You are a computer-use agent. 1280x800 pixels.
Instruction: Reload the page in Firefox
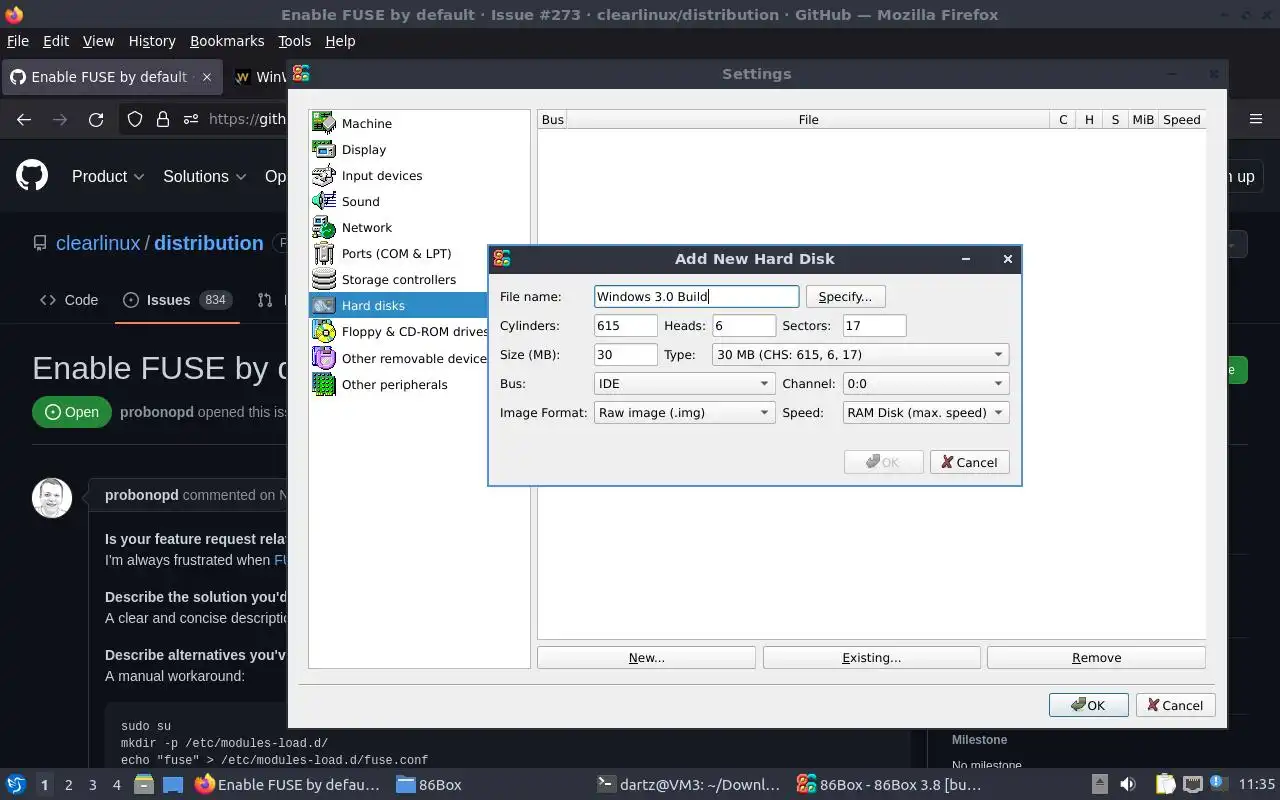(96, 119)
